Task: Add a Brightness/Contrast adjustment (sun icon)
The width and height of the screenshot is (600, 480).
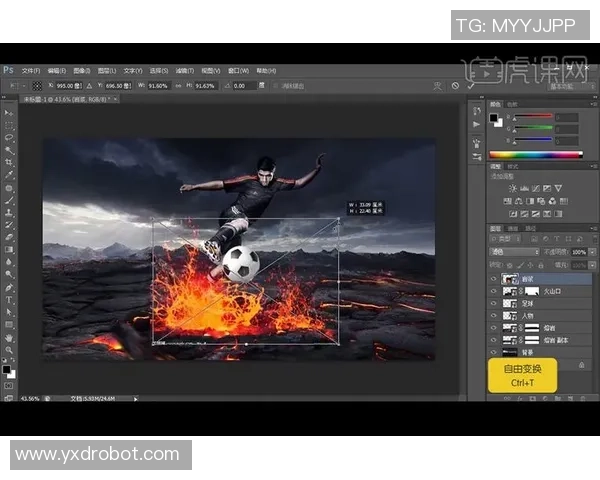Action: (x=513, y=188)
